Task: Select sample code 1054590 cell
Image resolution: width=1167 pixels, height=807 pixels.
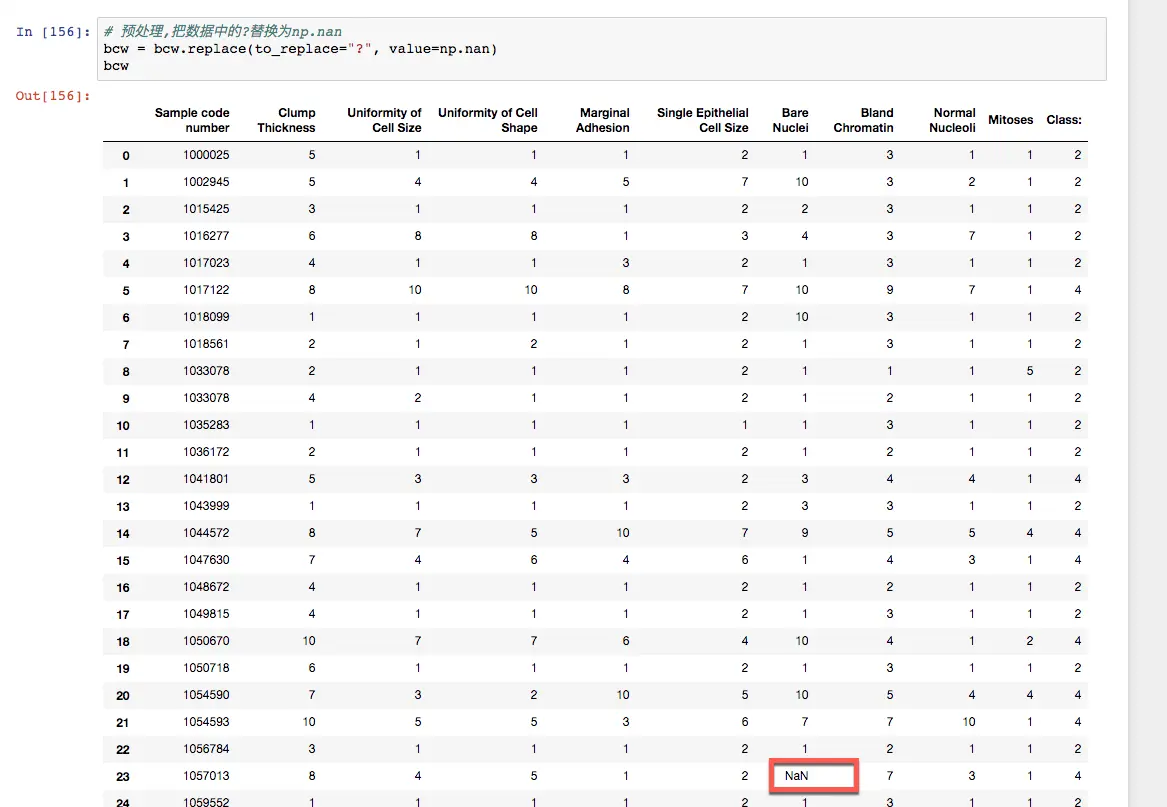Action: tap(206, 695)
